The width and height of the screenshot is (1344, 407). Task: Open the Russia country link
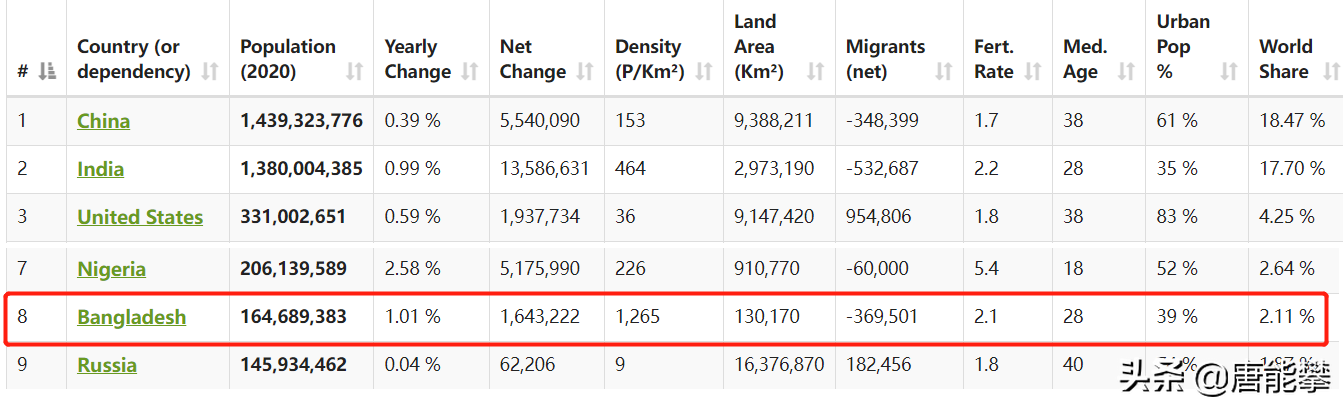107,365
